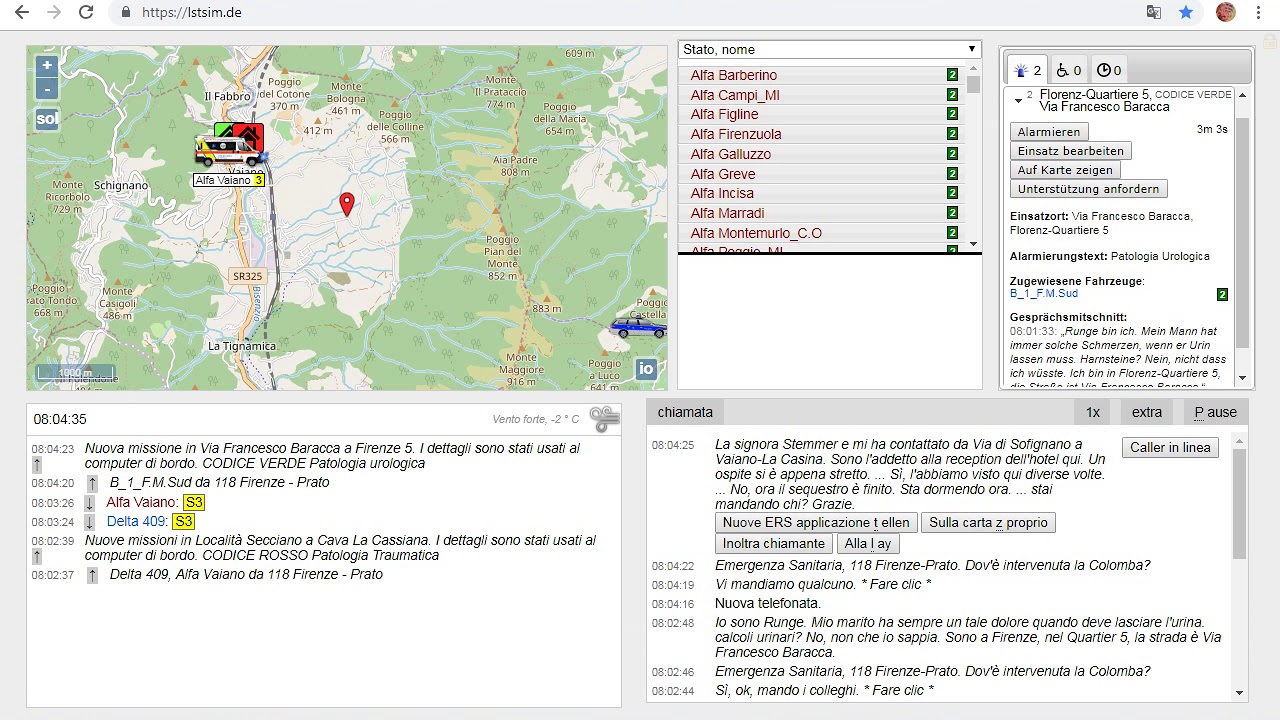
Task: Click the up-arrow beside B_1_F.M.Sud log entry
Action: coord(92,483)
